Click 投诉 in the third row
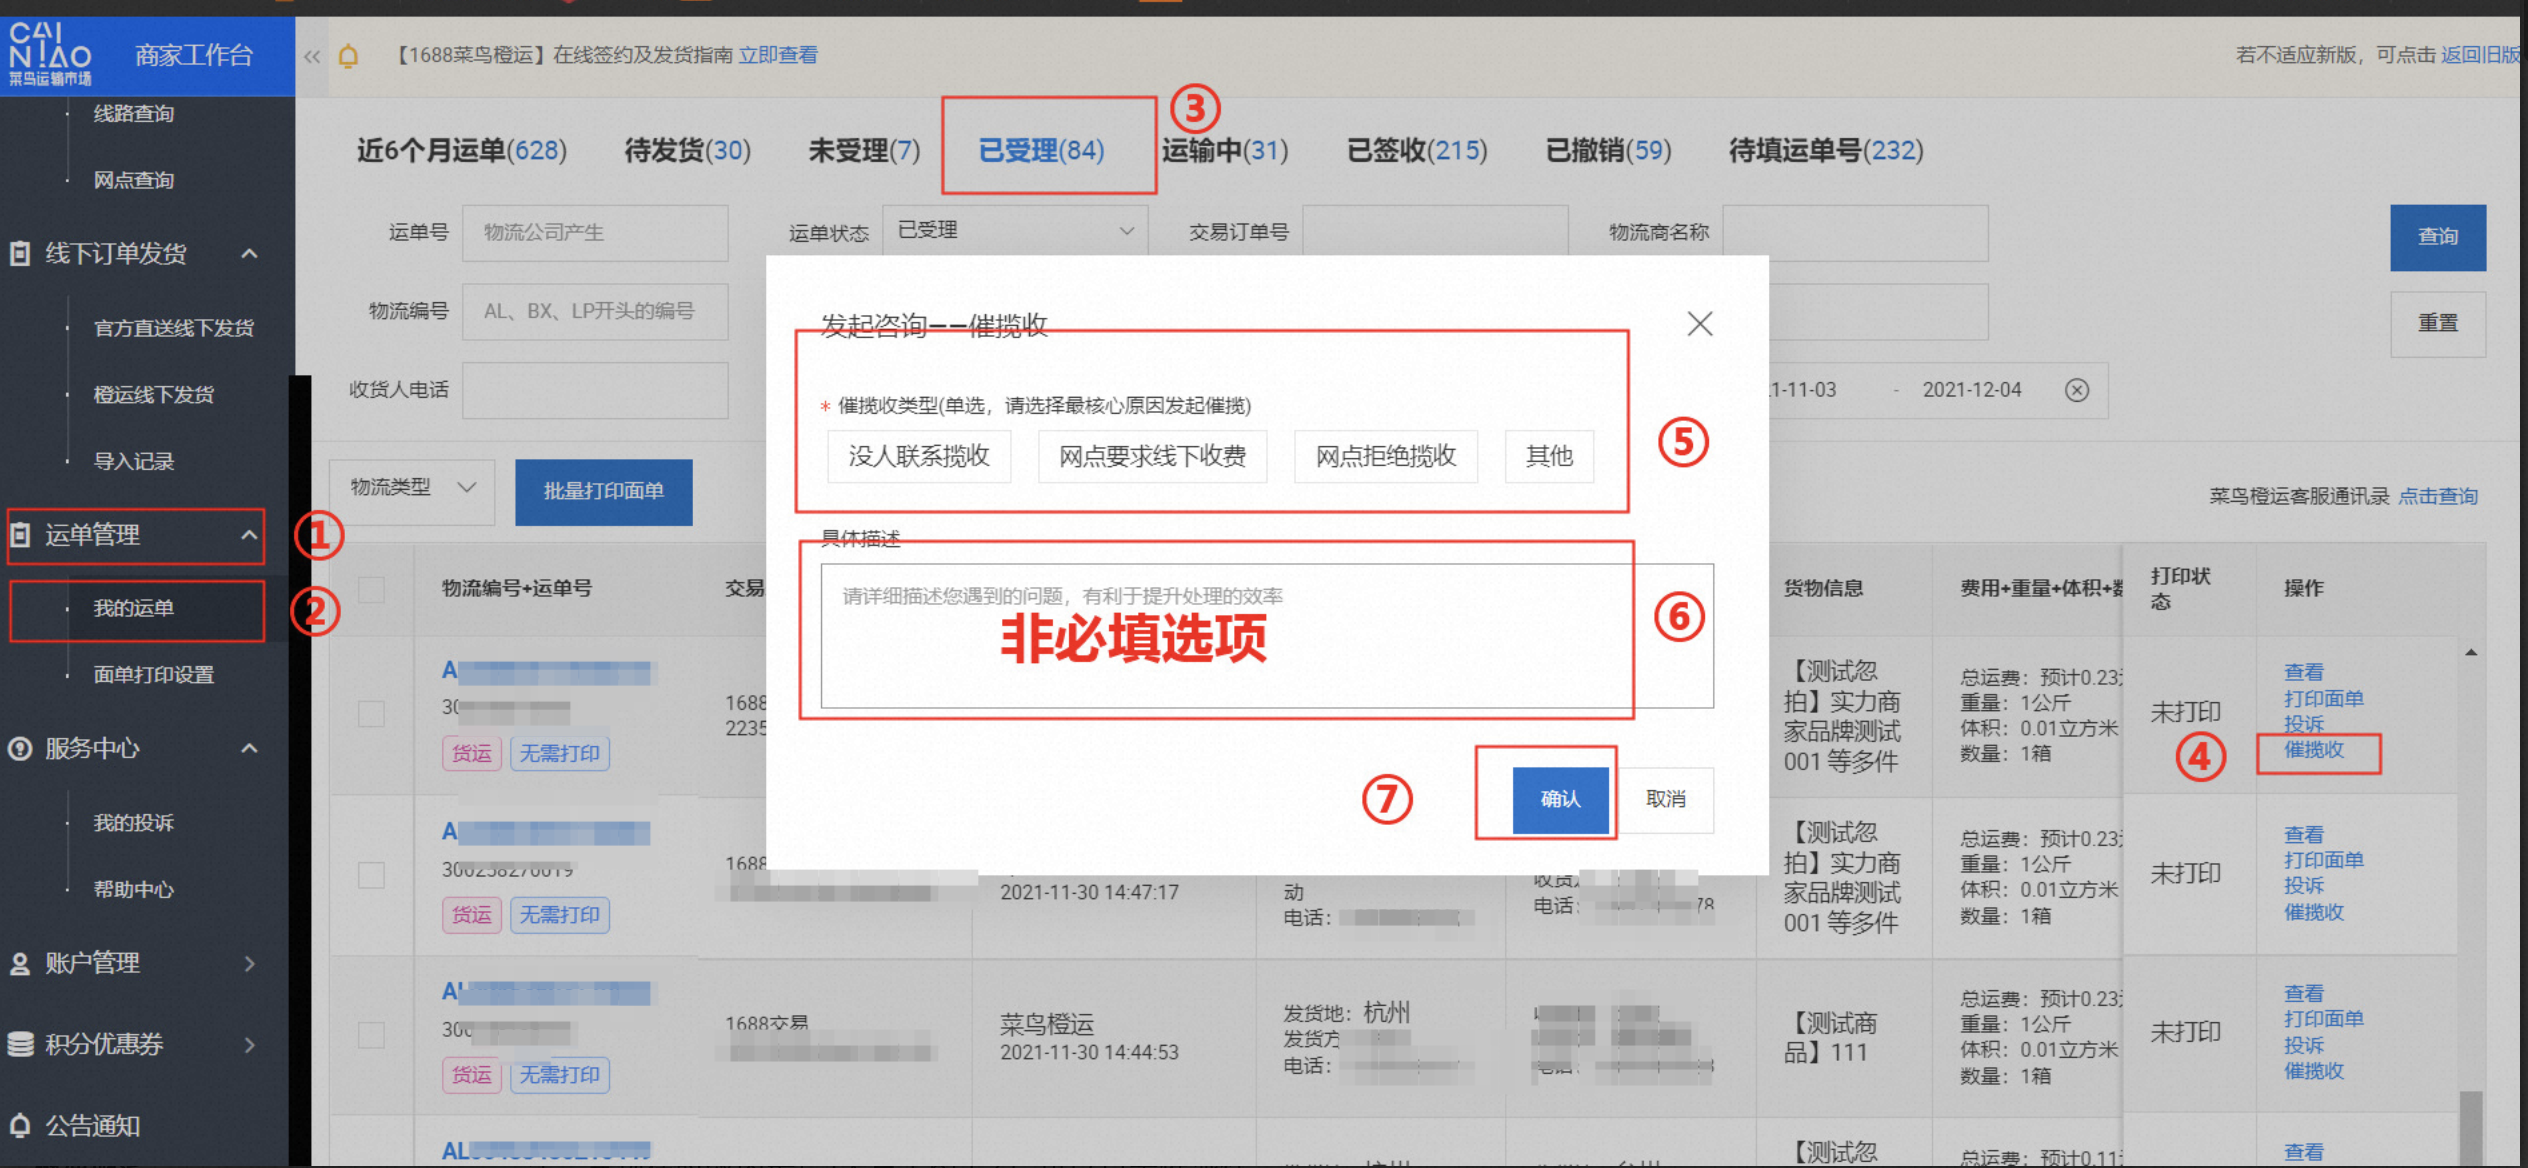This screenshot has width=2528, height=1168. point(2303,1046)
